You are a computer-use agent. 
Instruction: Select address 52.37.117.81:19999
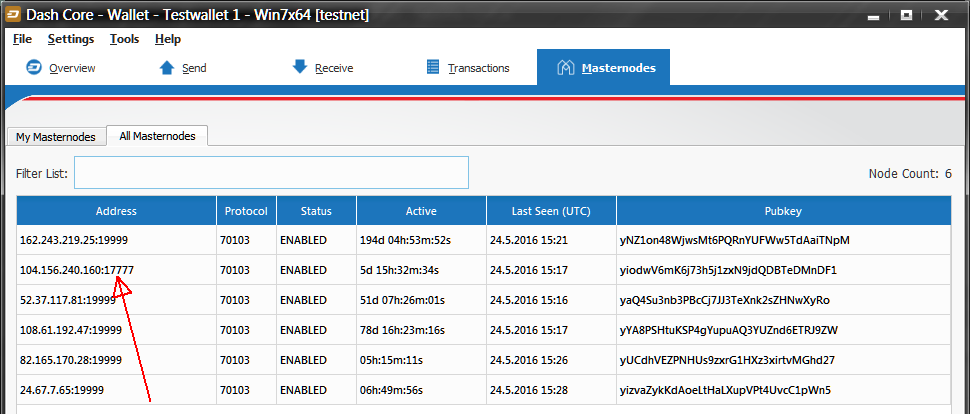coord(67,300)
